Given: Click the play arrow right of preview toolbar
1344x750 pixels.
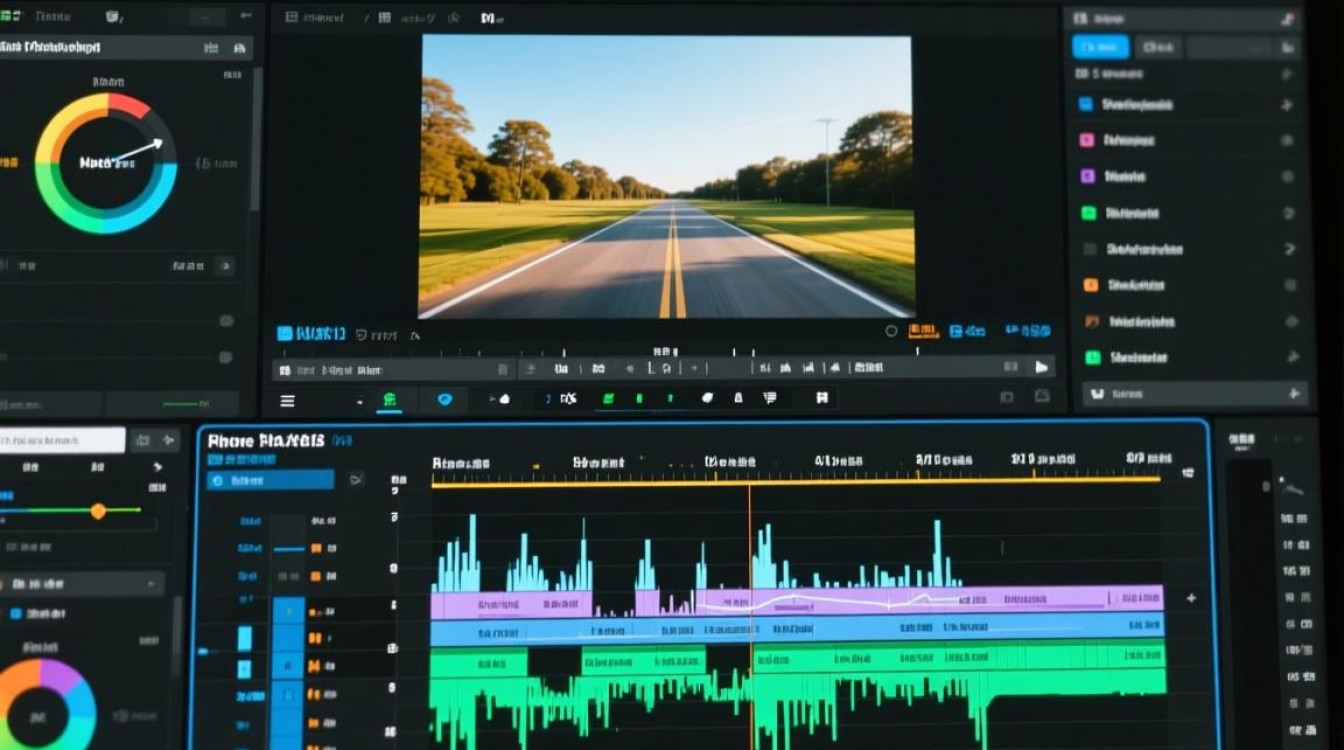Looking at the screenshot, I should [x=1041, y=367].
